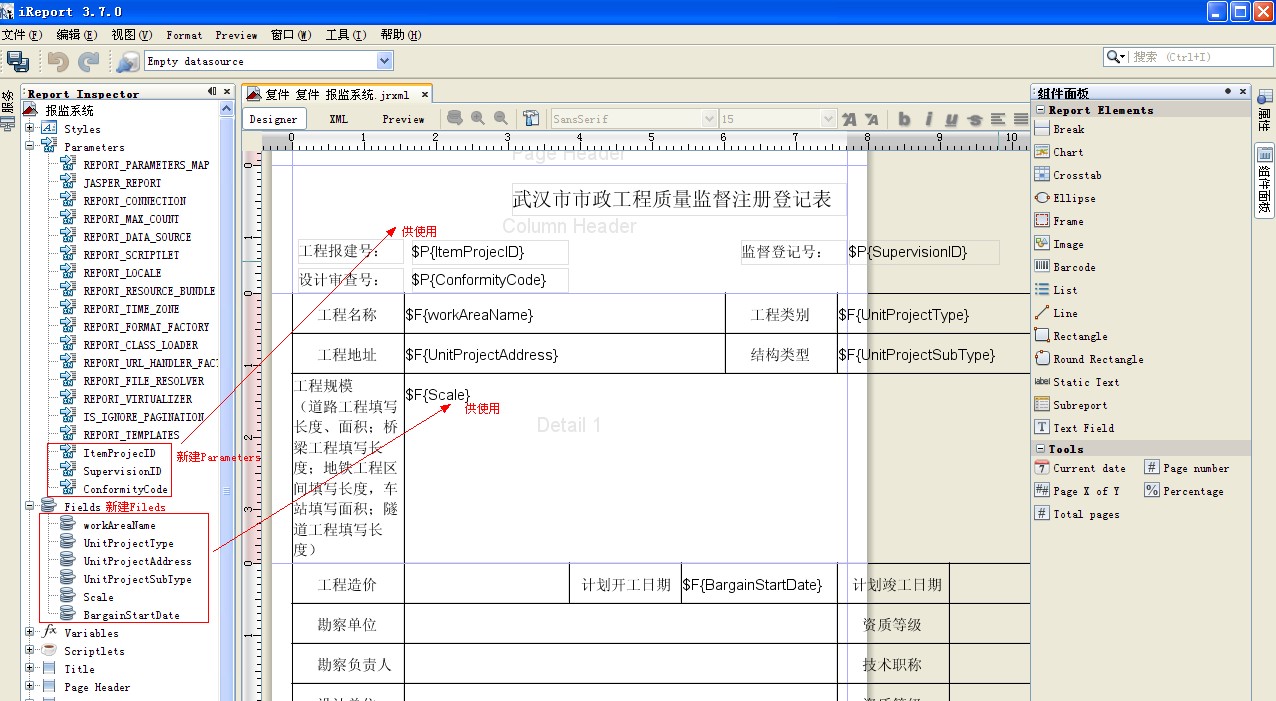Select the Crosstab element in palette
The width and height of the screenshot is (1276, 701).
point(1068,175)
